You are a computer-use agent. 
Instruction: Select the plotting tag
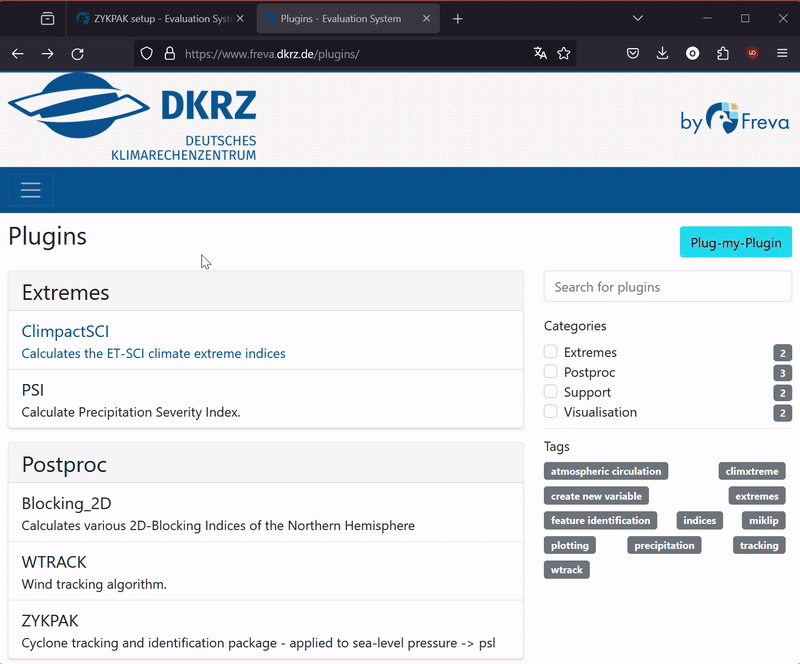[x=569, y=545]
